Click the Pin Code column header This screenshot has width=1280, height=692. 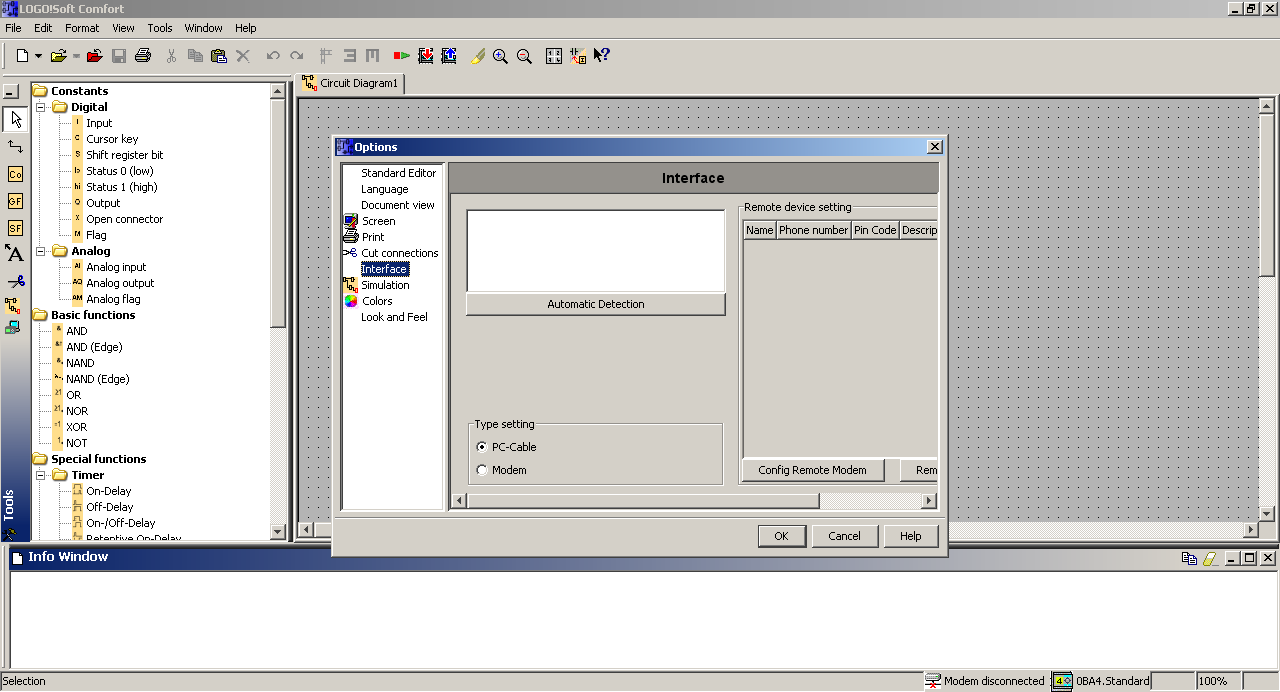click(x=875, y=230)
